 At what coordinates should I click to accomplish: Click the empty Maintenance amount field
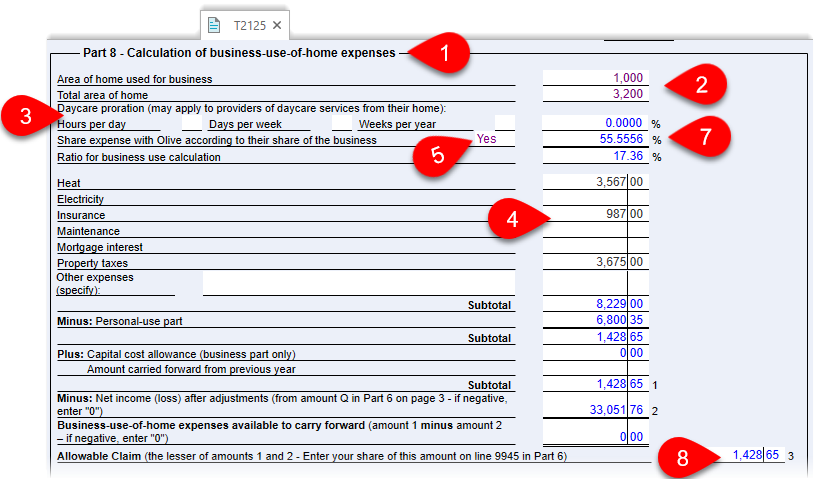coord(595,230)
